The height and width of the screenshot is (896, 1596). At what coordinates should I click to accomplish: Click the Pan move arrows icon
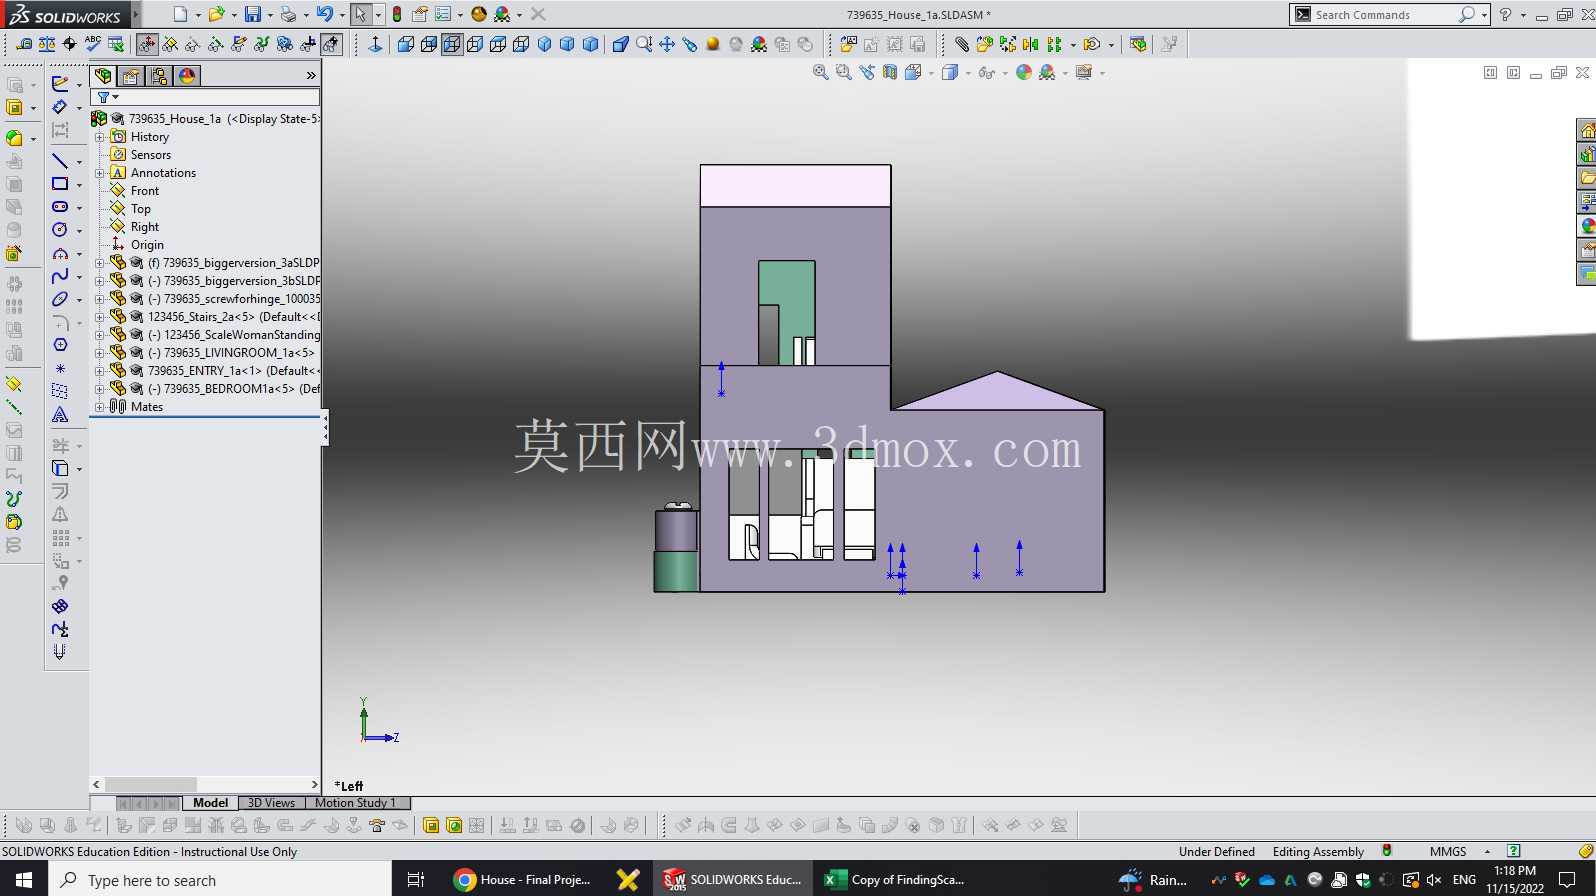667,44
